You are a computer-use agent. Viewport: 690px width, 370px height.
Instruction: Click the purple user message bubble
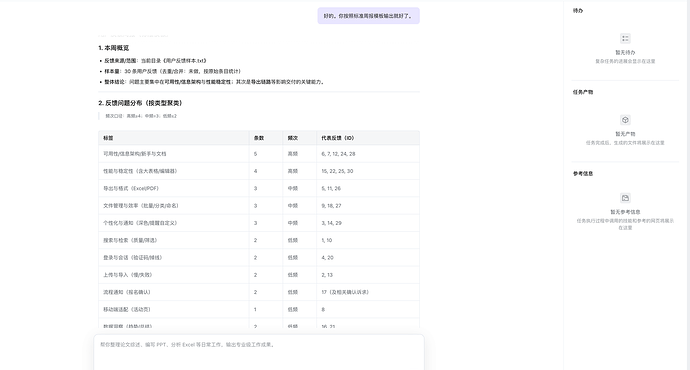(368, 16)
